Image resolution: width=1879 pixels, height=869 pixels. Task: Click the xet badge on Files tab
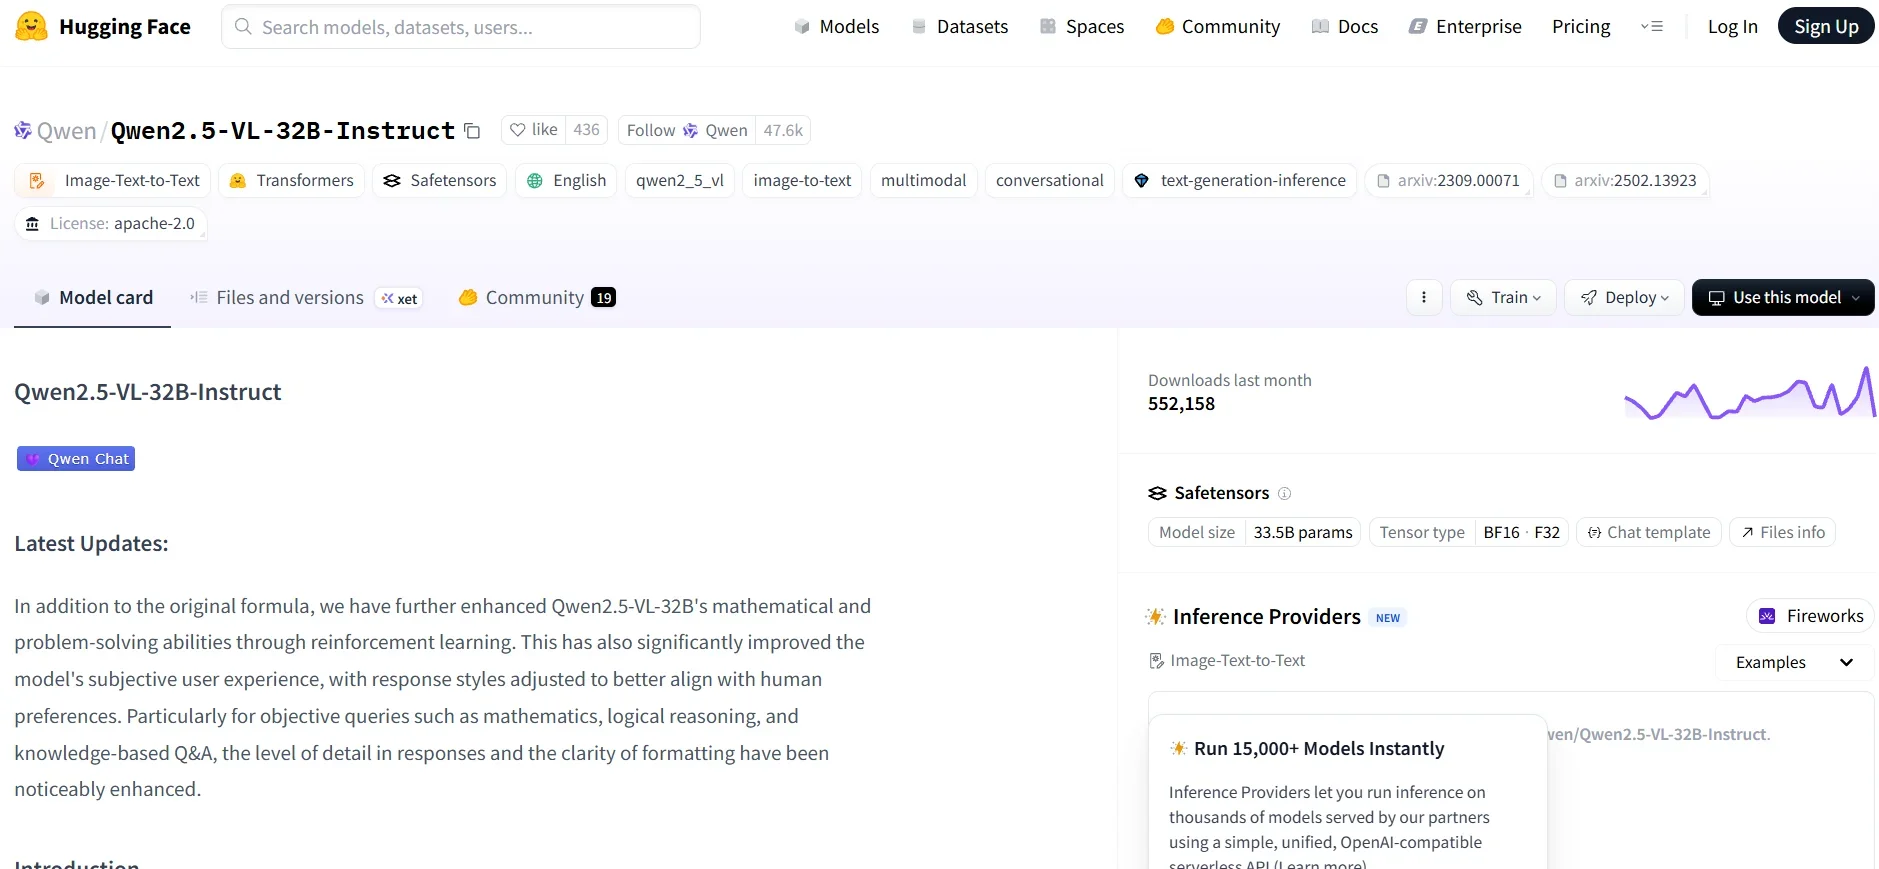[x=399, y=298]
